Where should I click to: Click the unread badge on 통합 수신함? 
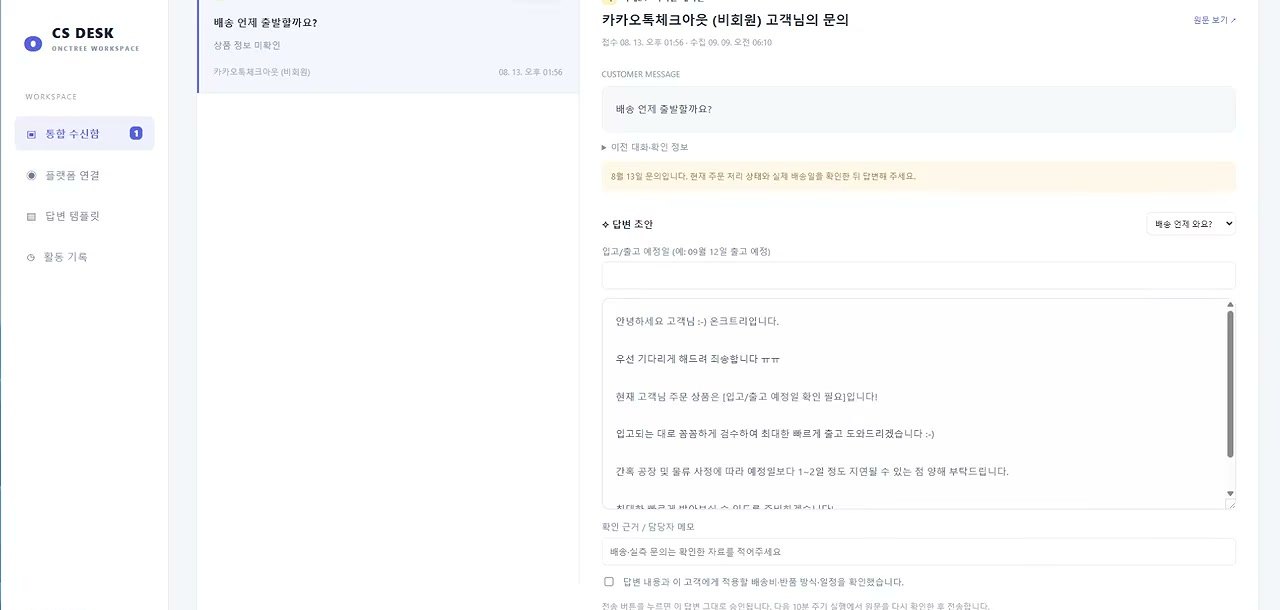136,133
